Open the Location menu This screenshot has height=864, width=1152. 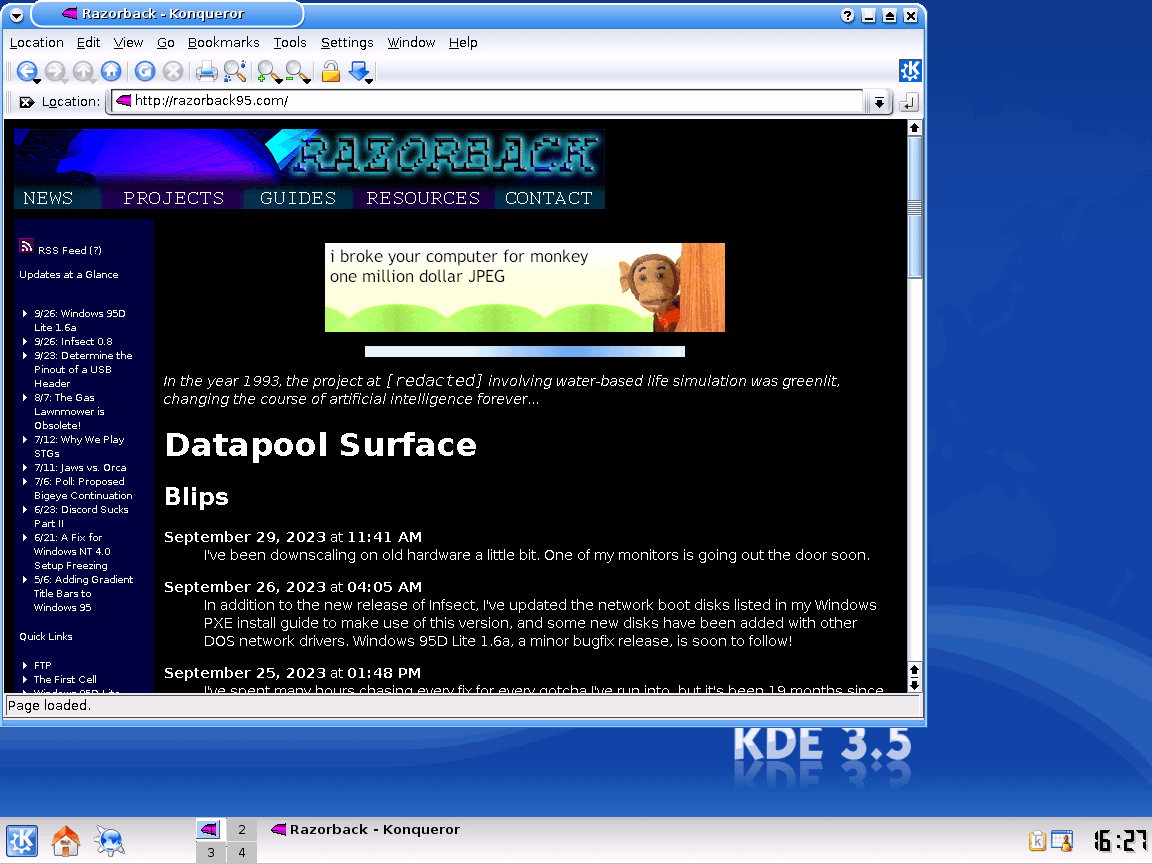point(37,43)
